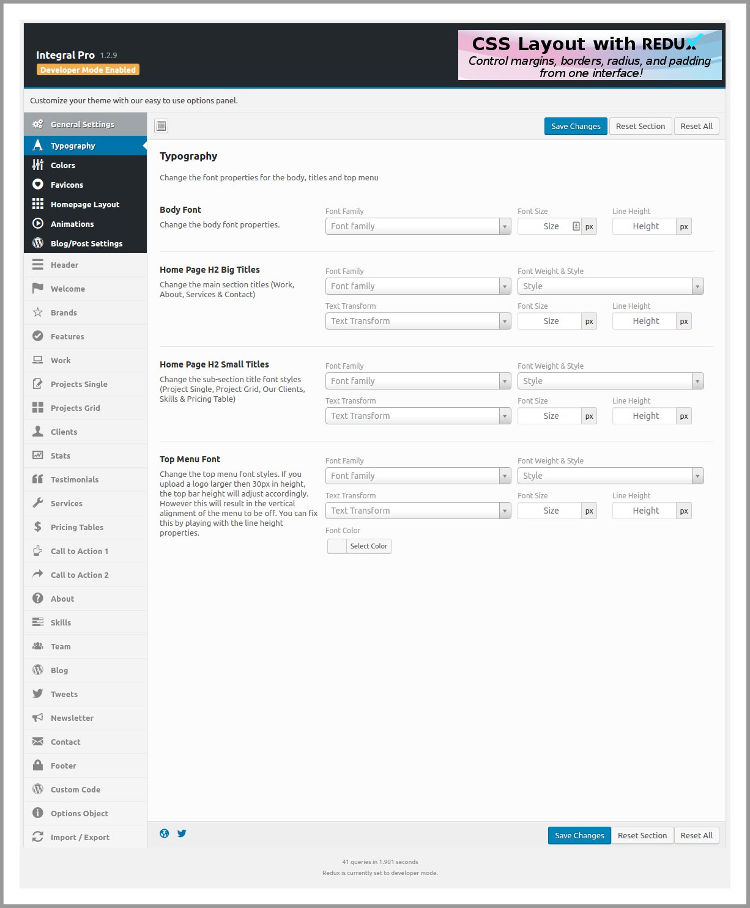Click the Header hamburger icon
Viewport: 750px width, 908px height.
click(38, 265)
